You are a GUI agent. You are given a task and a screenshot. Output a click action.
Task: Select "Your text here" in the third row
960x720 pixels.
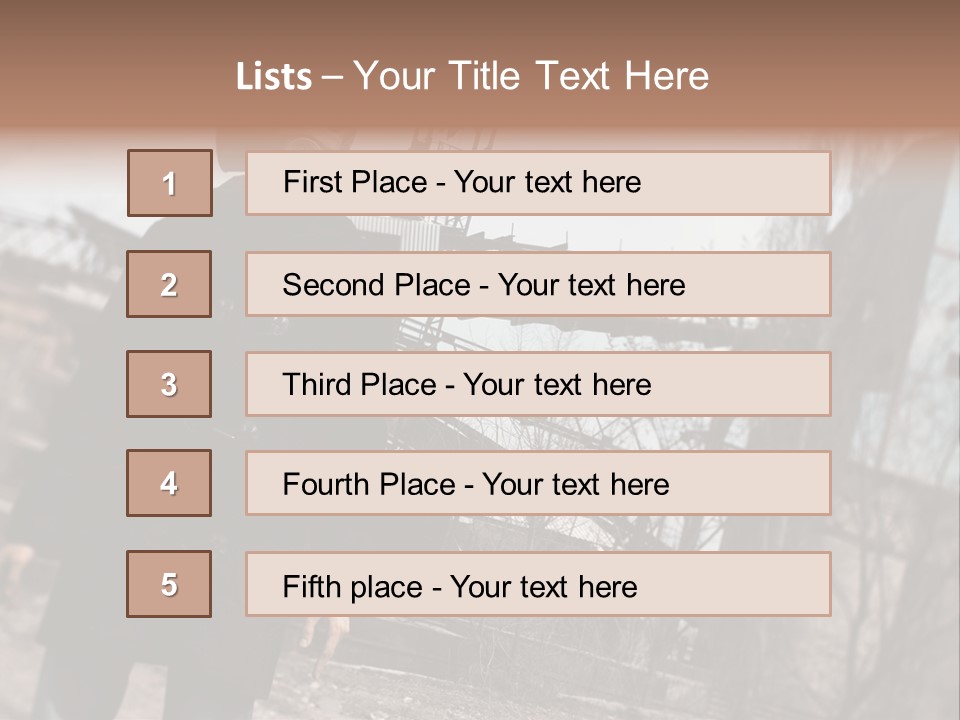(557, 385)
